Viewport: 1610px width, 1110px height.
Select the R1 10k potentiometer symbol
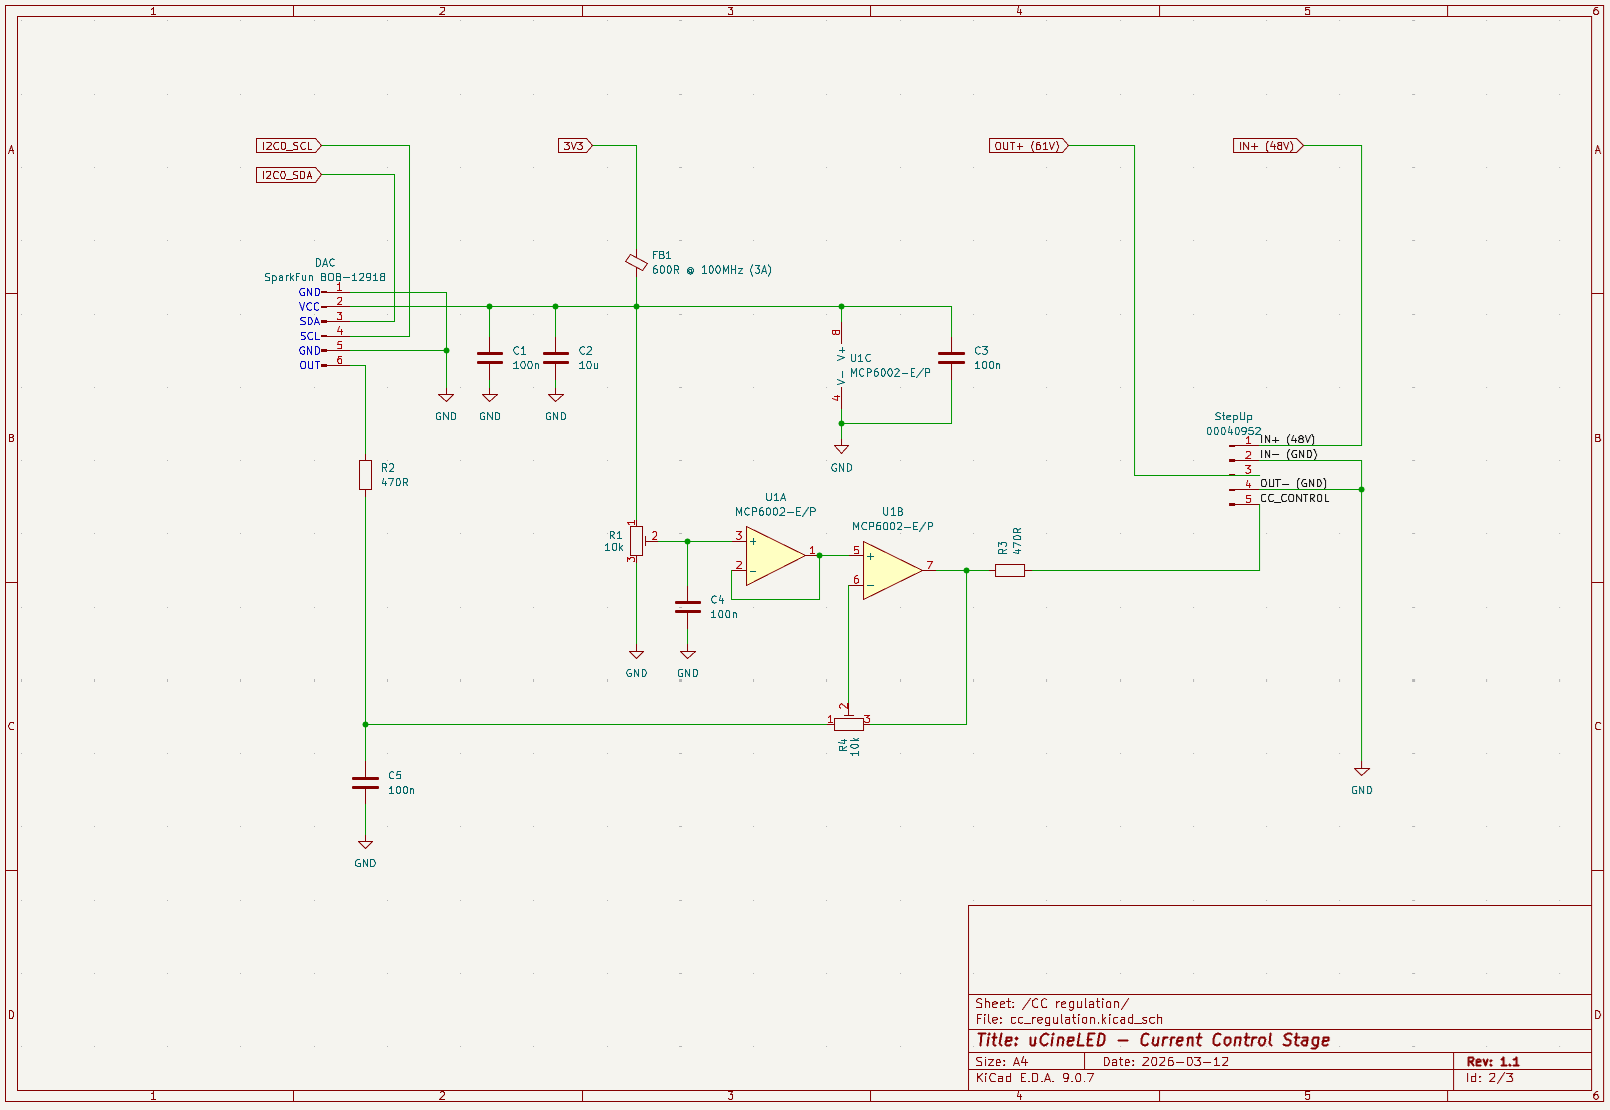click(x=636, y=541)
